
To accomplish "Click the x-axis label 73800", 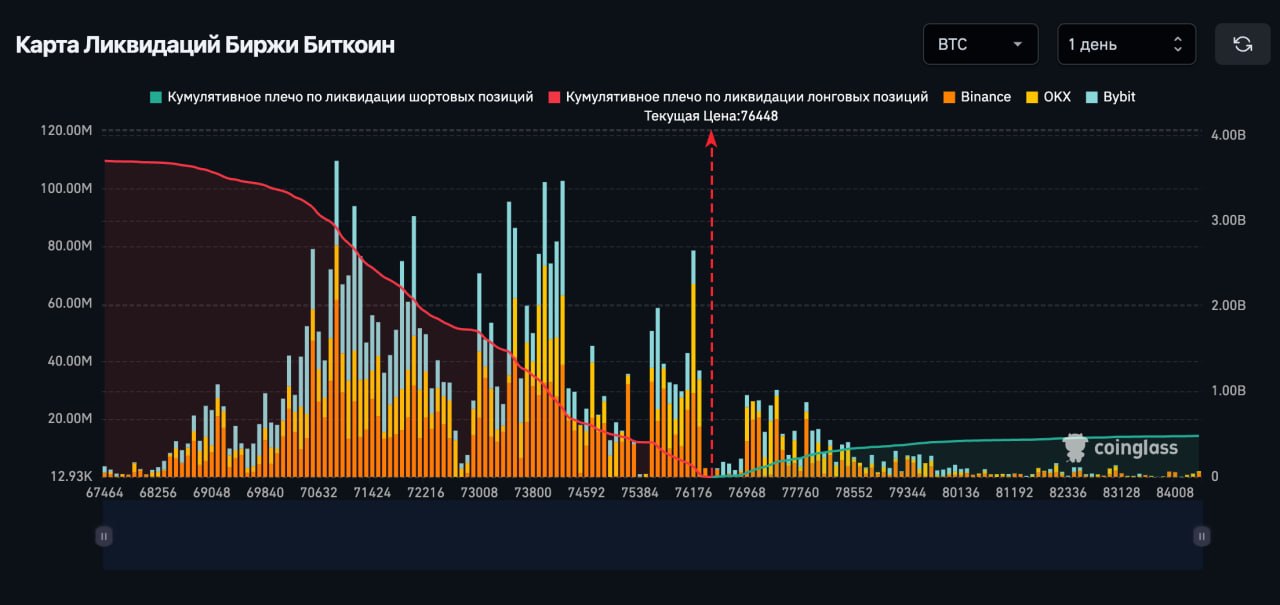I will [532, 492].
